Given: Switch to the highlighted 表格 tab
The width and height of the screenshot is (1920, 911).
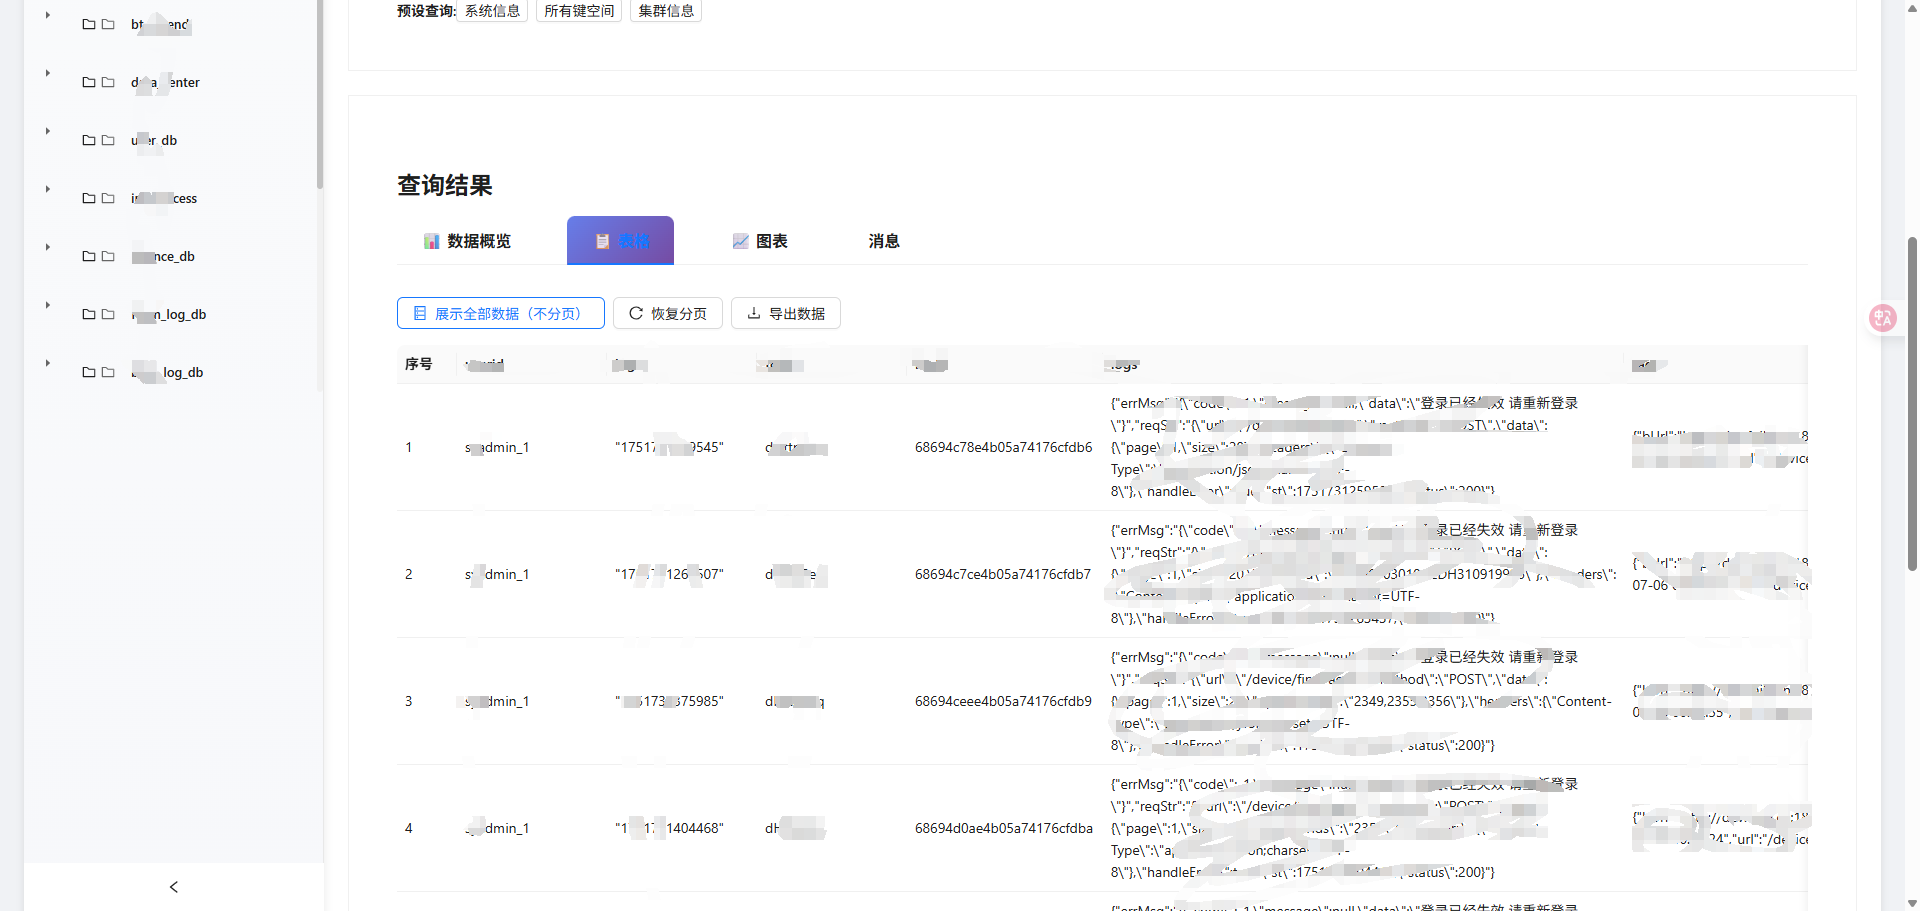Looking at the screenshot, I should click(x=620, y=241).
